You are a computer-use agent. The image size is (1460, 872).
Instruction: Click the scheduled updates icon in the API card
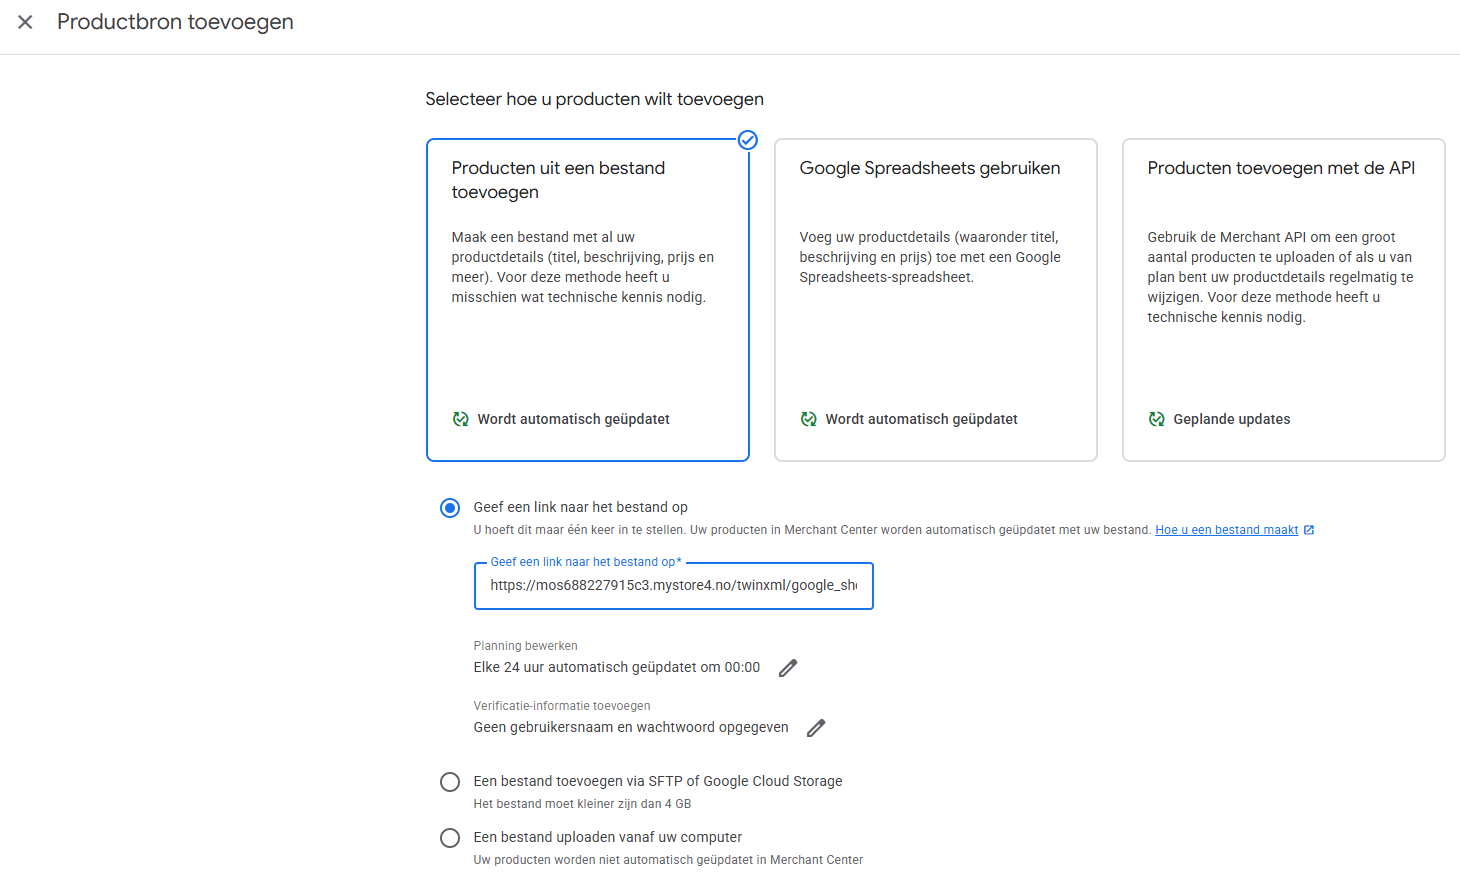(1156, 419)
